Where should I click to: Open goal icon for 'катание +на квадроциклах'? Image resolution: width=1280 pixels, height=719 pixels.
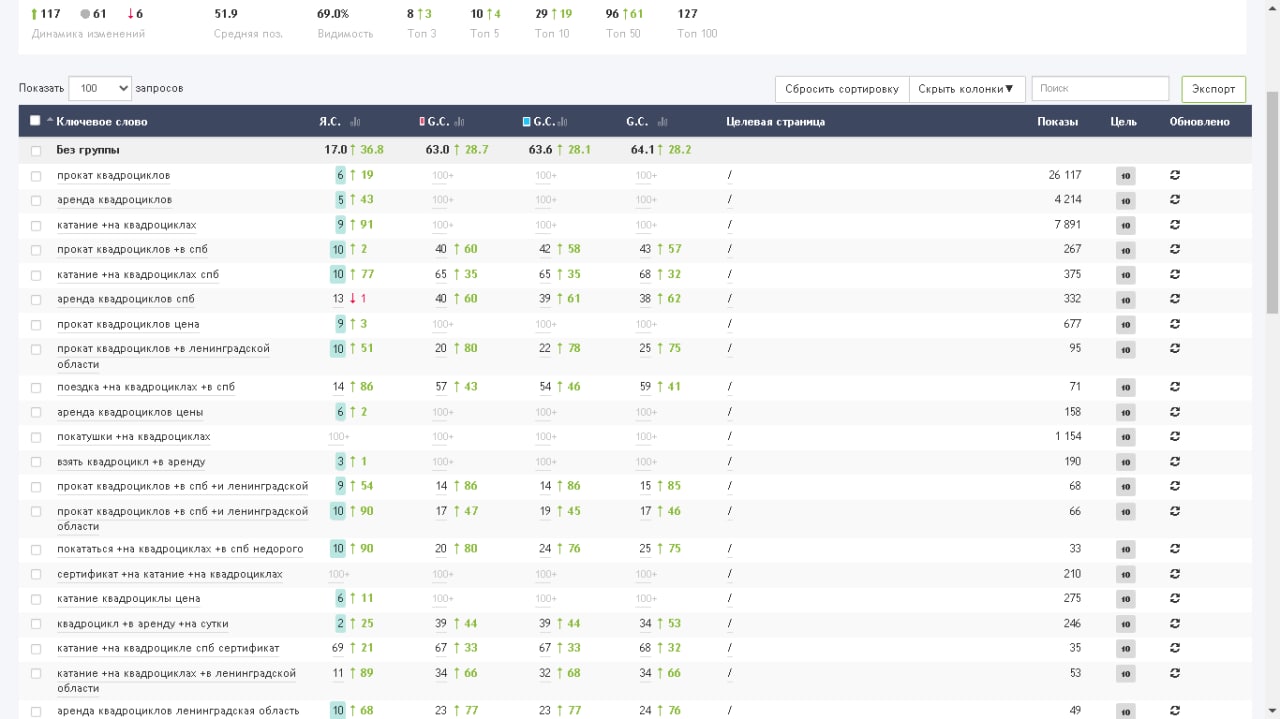pos(1125,226)
